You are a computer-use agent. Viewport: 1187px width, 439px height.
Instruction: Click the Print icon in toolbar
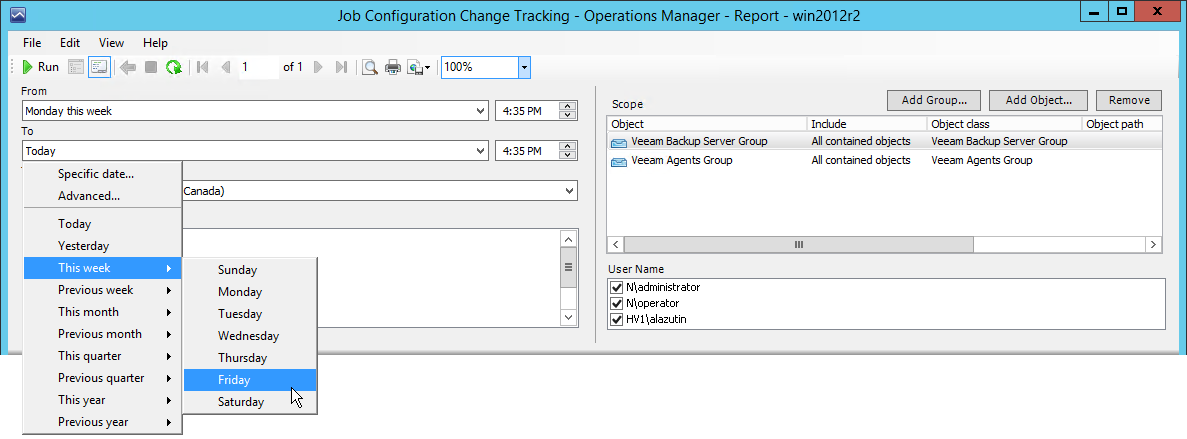coord(393,67)
